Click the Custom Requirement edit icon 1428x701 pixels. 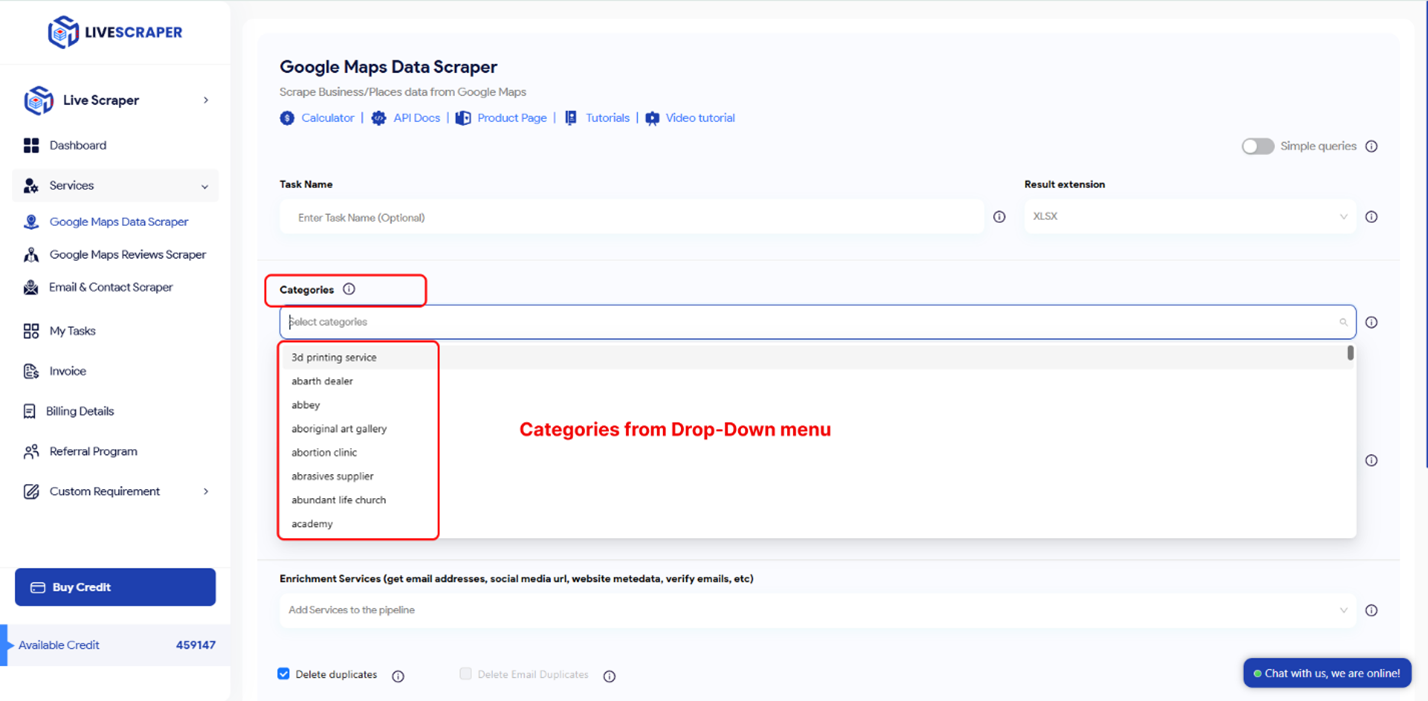31,491
